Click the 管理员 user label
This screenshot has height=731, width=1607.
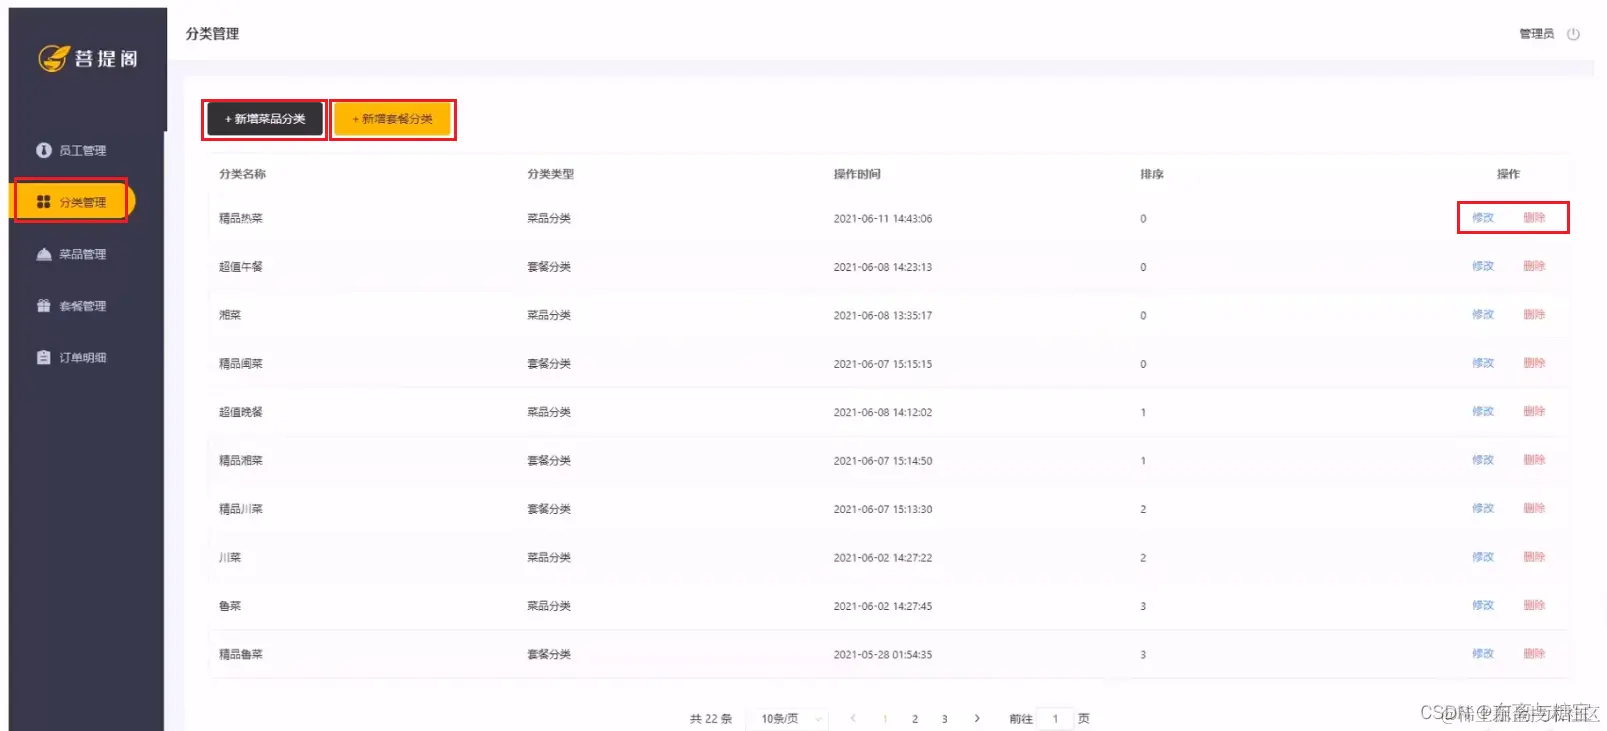tap(1537, 34)
